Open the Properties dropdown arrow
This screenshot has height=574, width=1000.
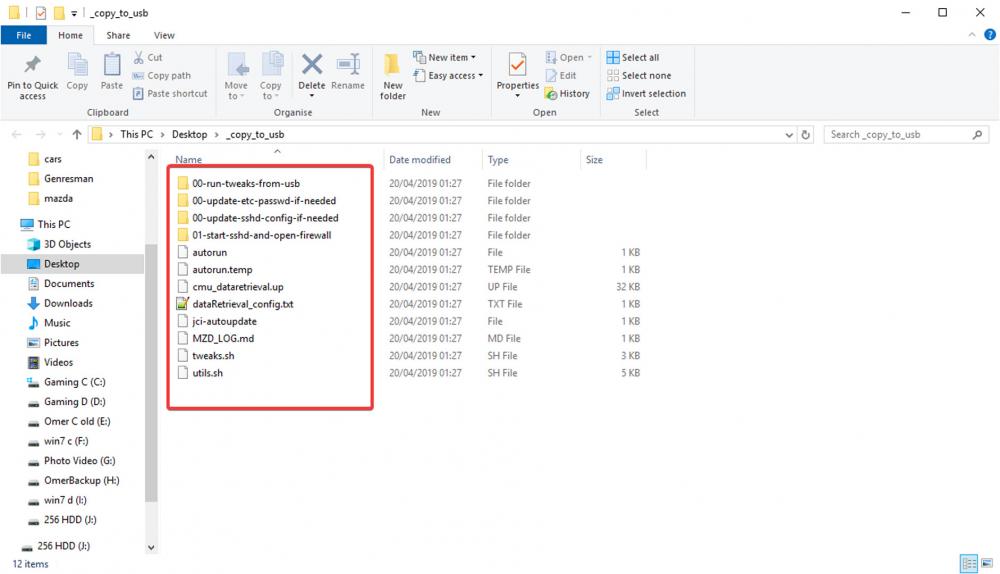[517, 96]
